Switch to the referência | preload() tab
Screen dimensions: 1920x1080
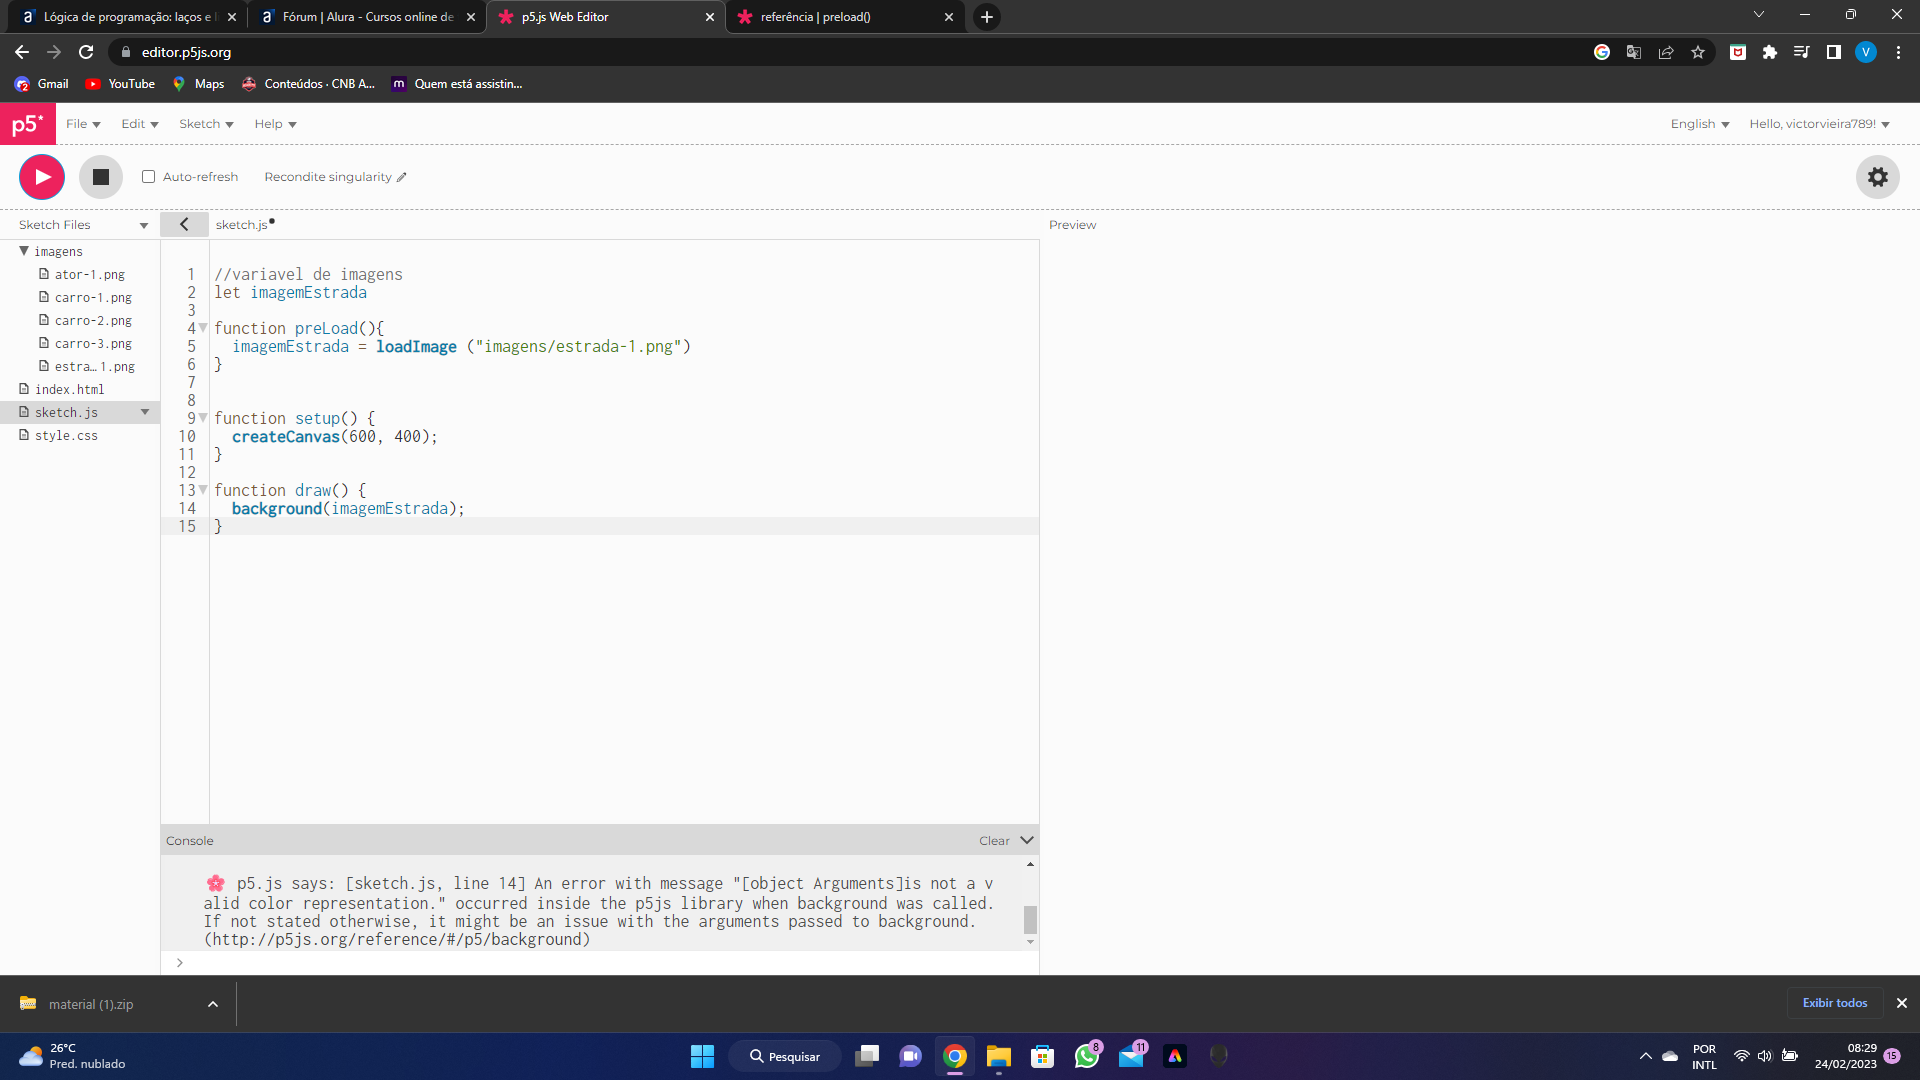tap(845, 17)
